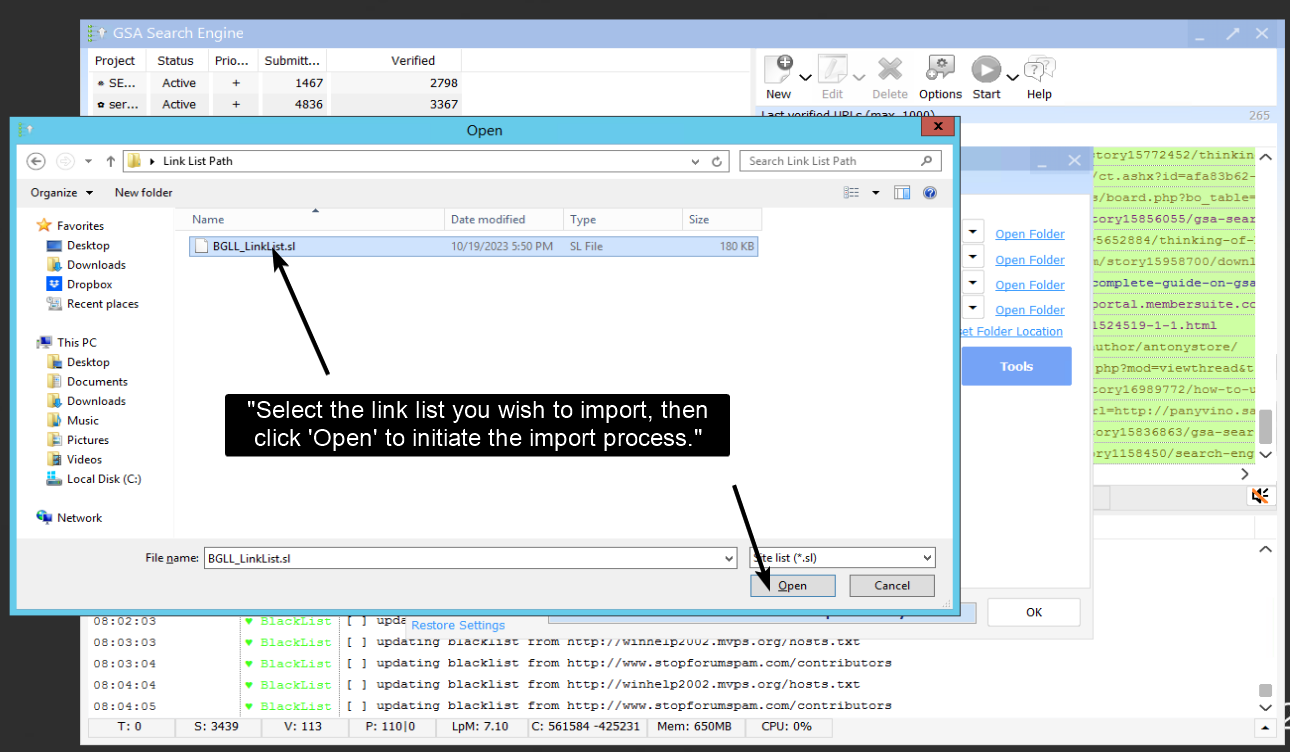This screenshot has width=1290, height=752.
Task: Click the Tools button in background window
Action: (1016, 366)
